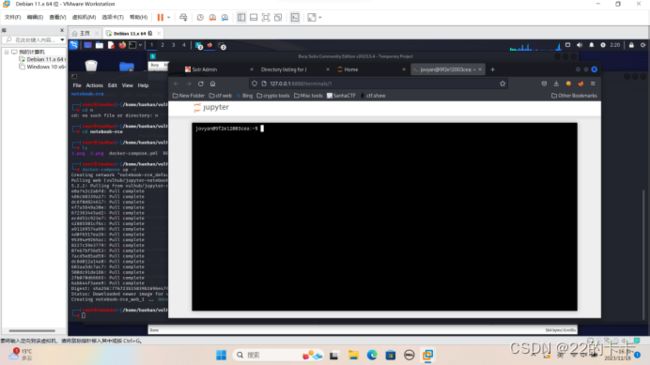Take a VM snapshot using clock icon
Image resolution: width=650 pixels, height=365 pixels.
(200, 17)
